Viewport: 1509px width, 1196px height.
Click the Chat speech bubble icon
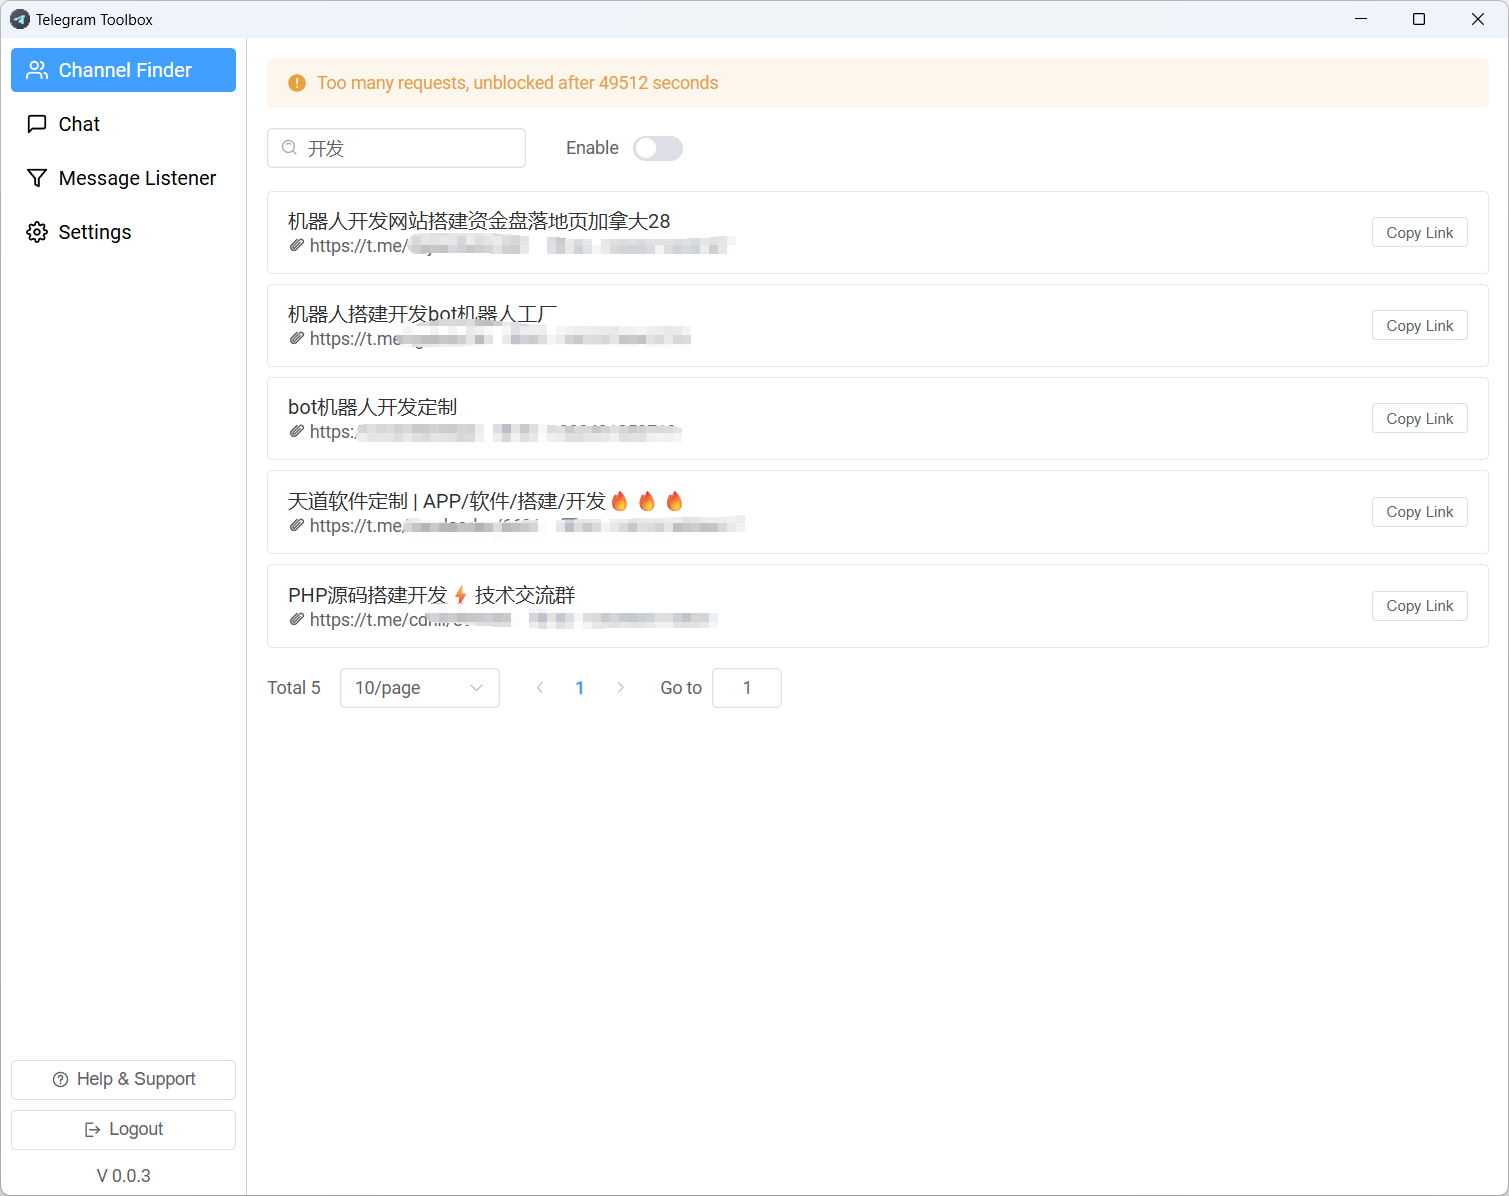[x=37, y=124]
